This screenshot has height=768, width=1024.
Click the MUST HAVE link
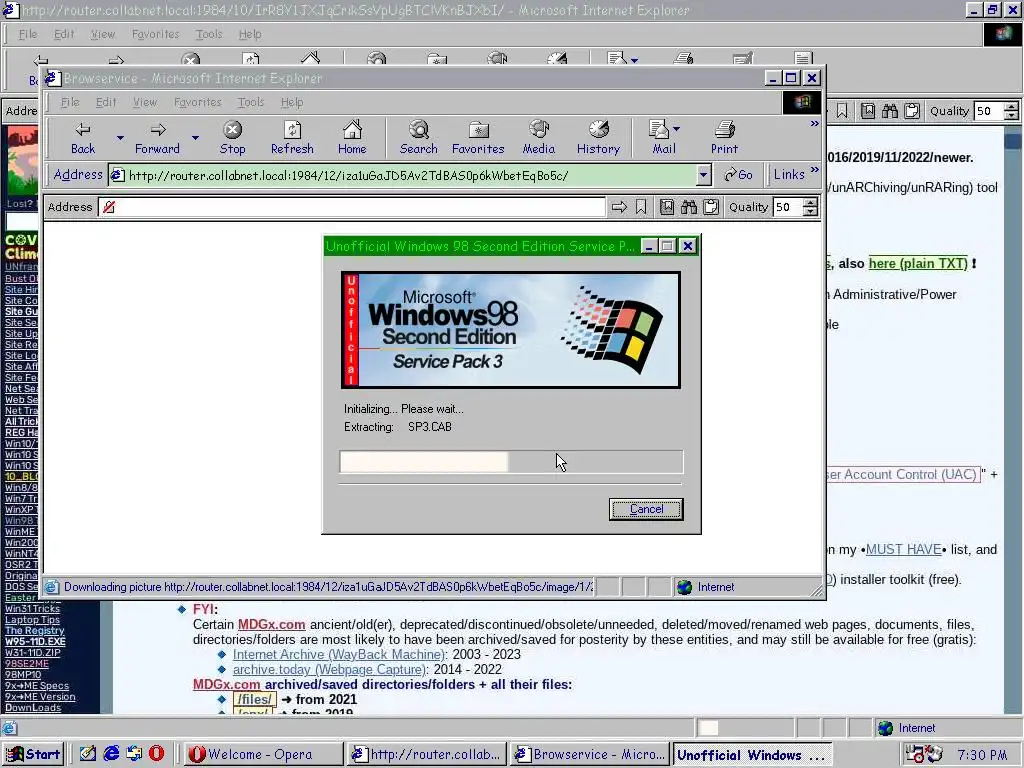coord(903,549)
